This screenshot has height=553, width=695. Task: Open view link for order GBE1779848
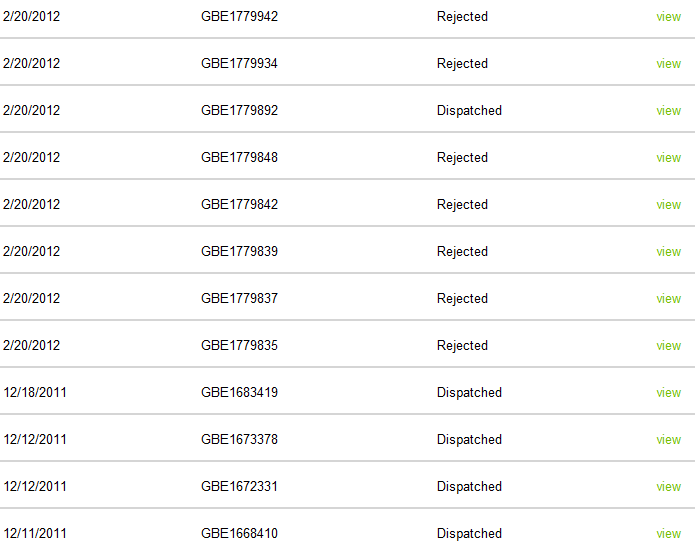click(x=668, y=158)
